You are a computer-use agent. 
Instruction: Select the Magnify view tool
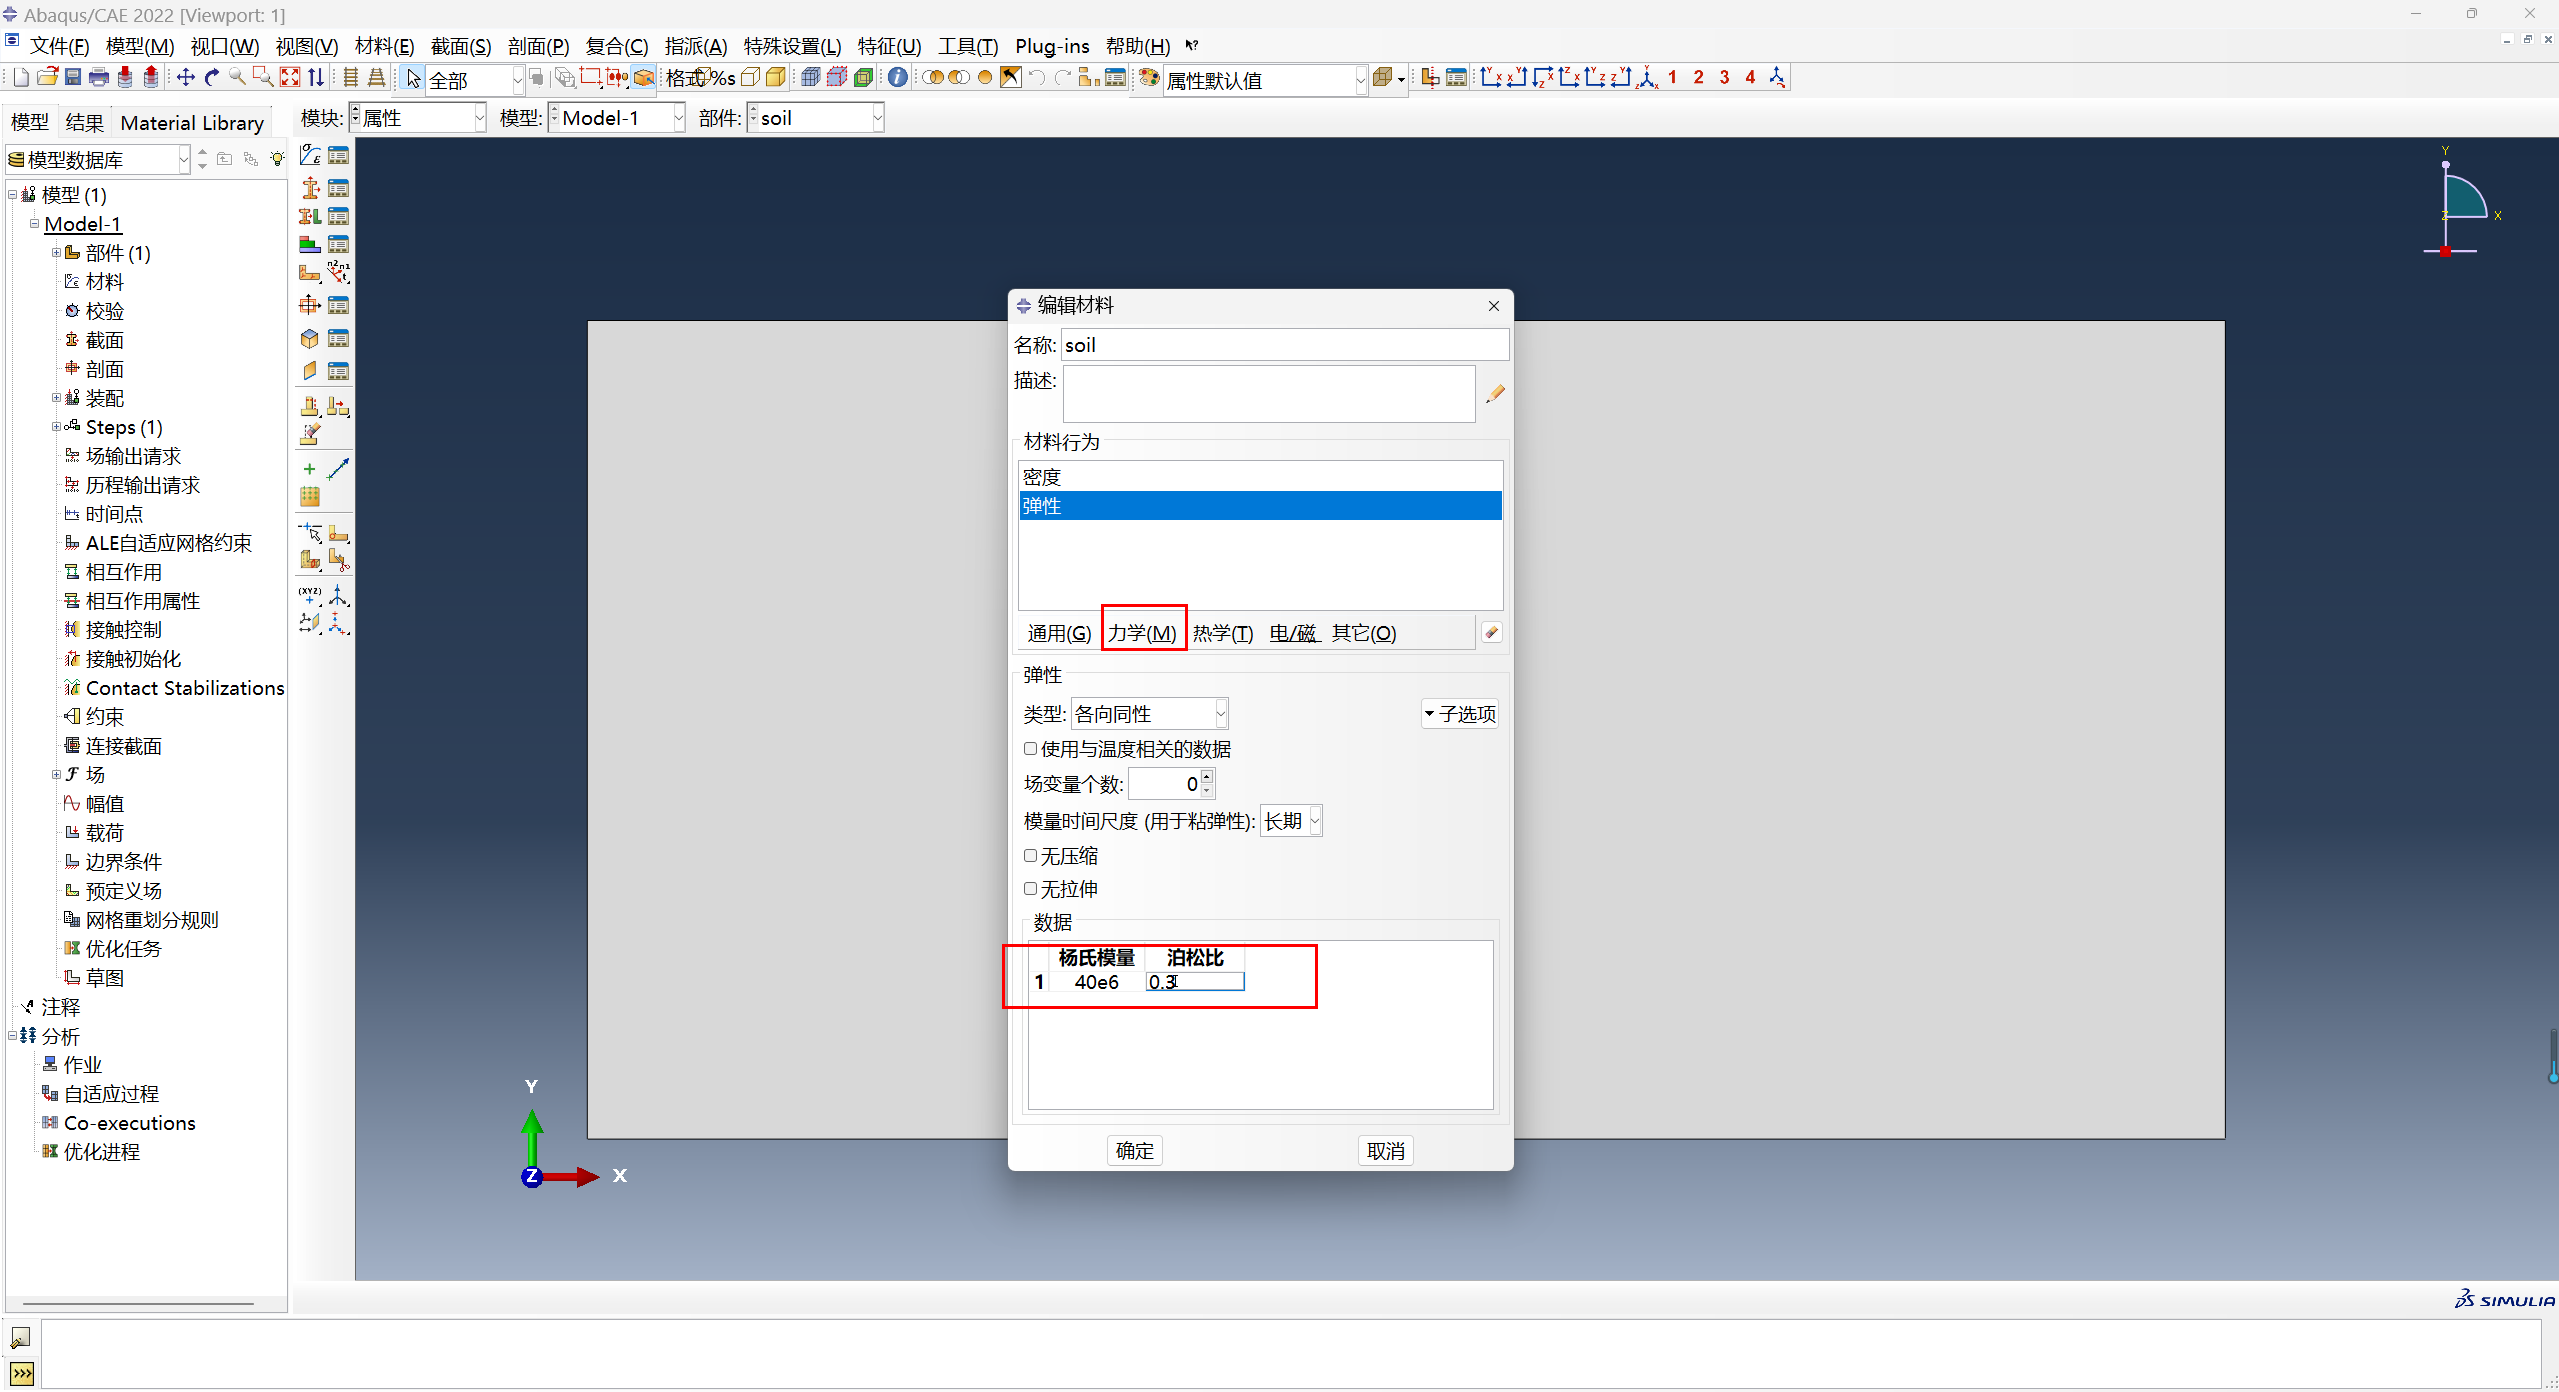click(x=238, y=78)
